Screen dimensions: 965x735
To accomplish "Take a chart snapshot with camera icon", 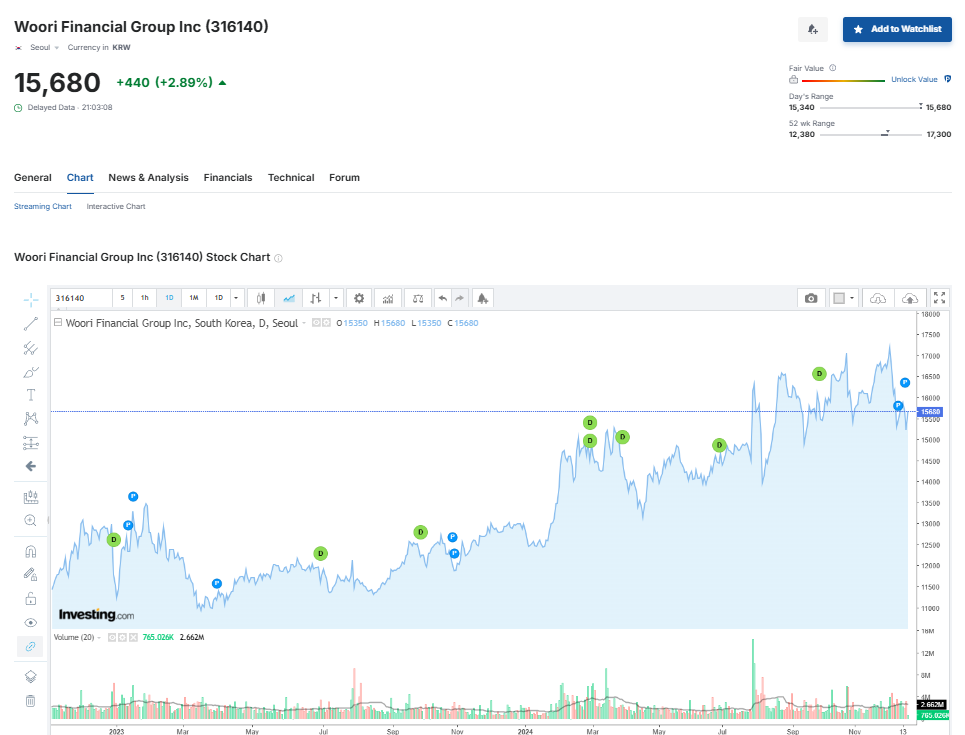I will [811, 299].
